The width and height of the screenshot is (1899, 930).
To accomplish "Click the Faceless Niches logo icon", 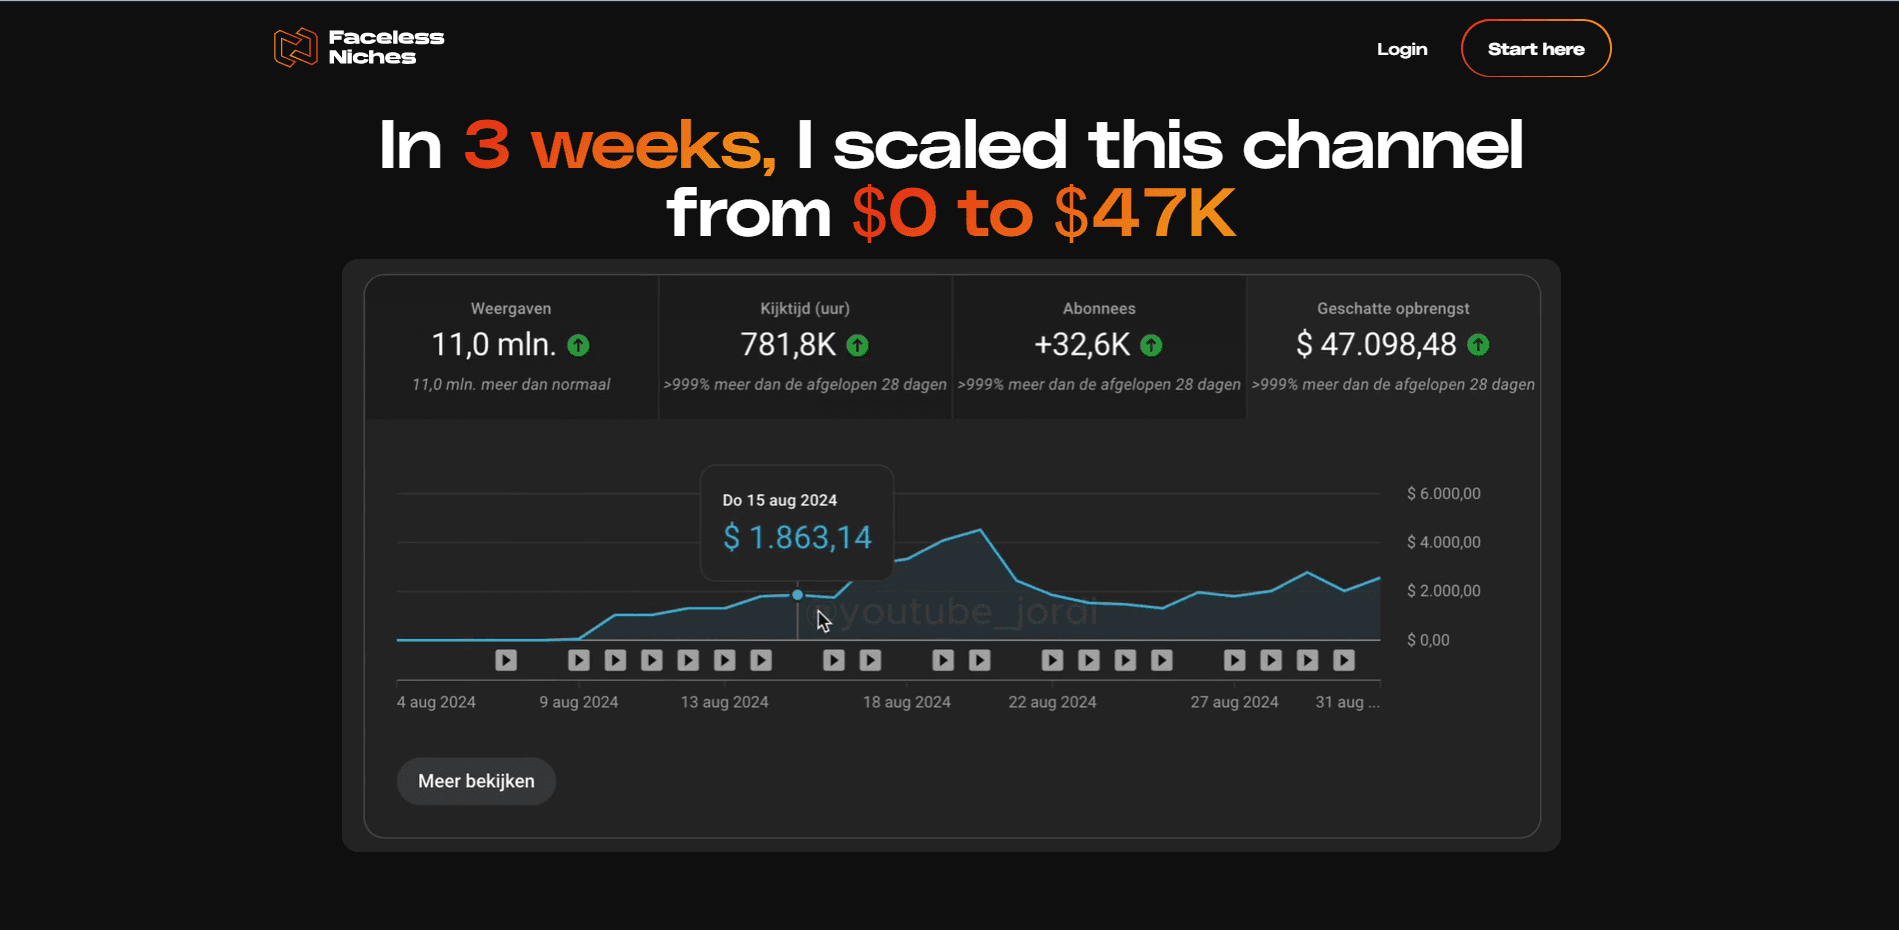I will pos(295,47).
